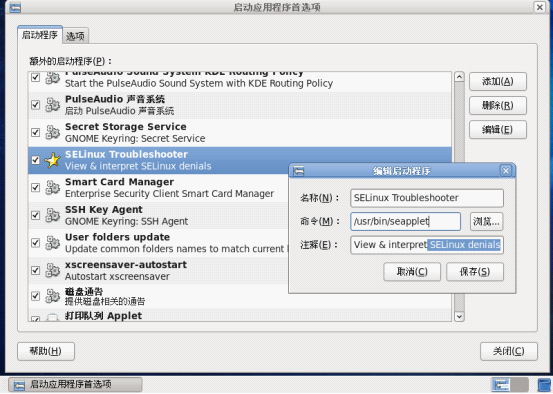The height and width of the screenshot is (394, 553).
Task: Toggle the 磁盘通告 checkbox
Action: 35,296
